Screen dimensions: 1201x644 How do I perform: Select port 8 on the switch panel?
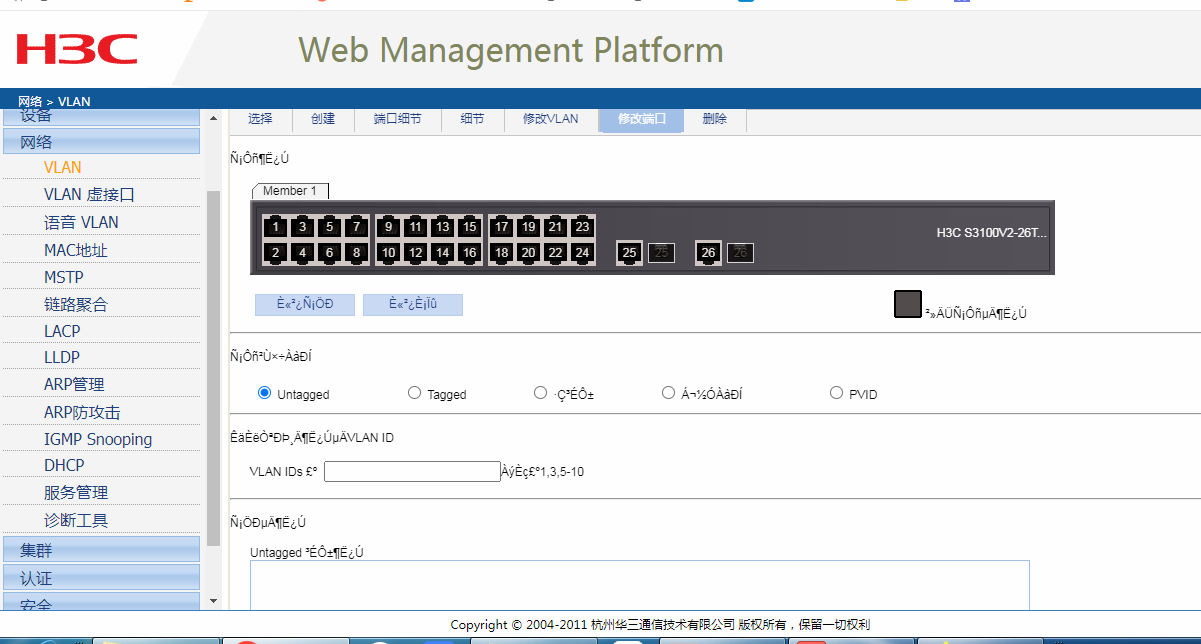pyautogui.click(x=356, y=253)
